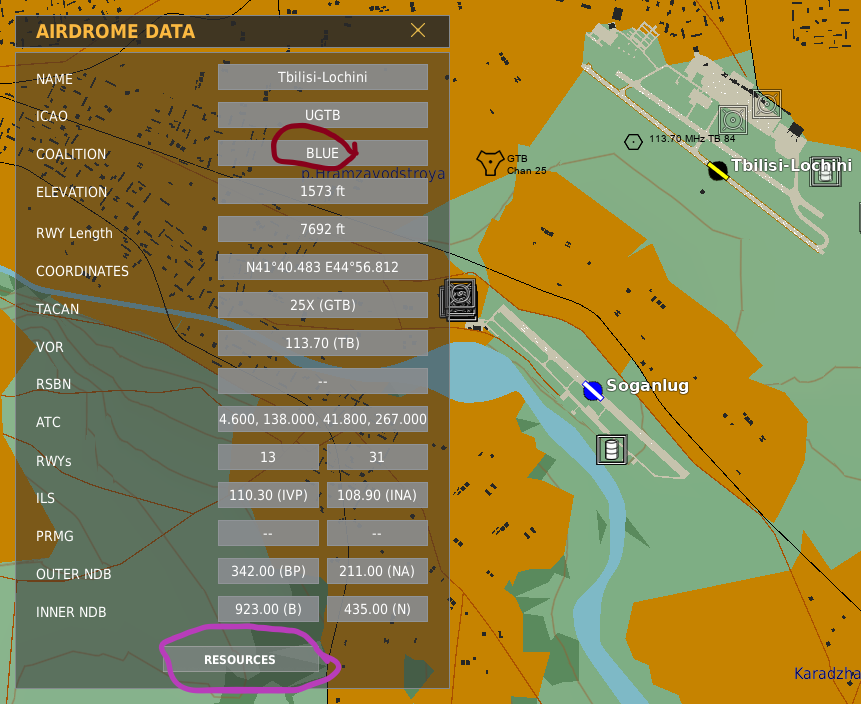Click the Tbilisi-Lochini label on the map

pyautogui.click(x=791, y=165)
